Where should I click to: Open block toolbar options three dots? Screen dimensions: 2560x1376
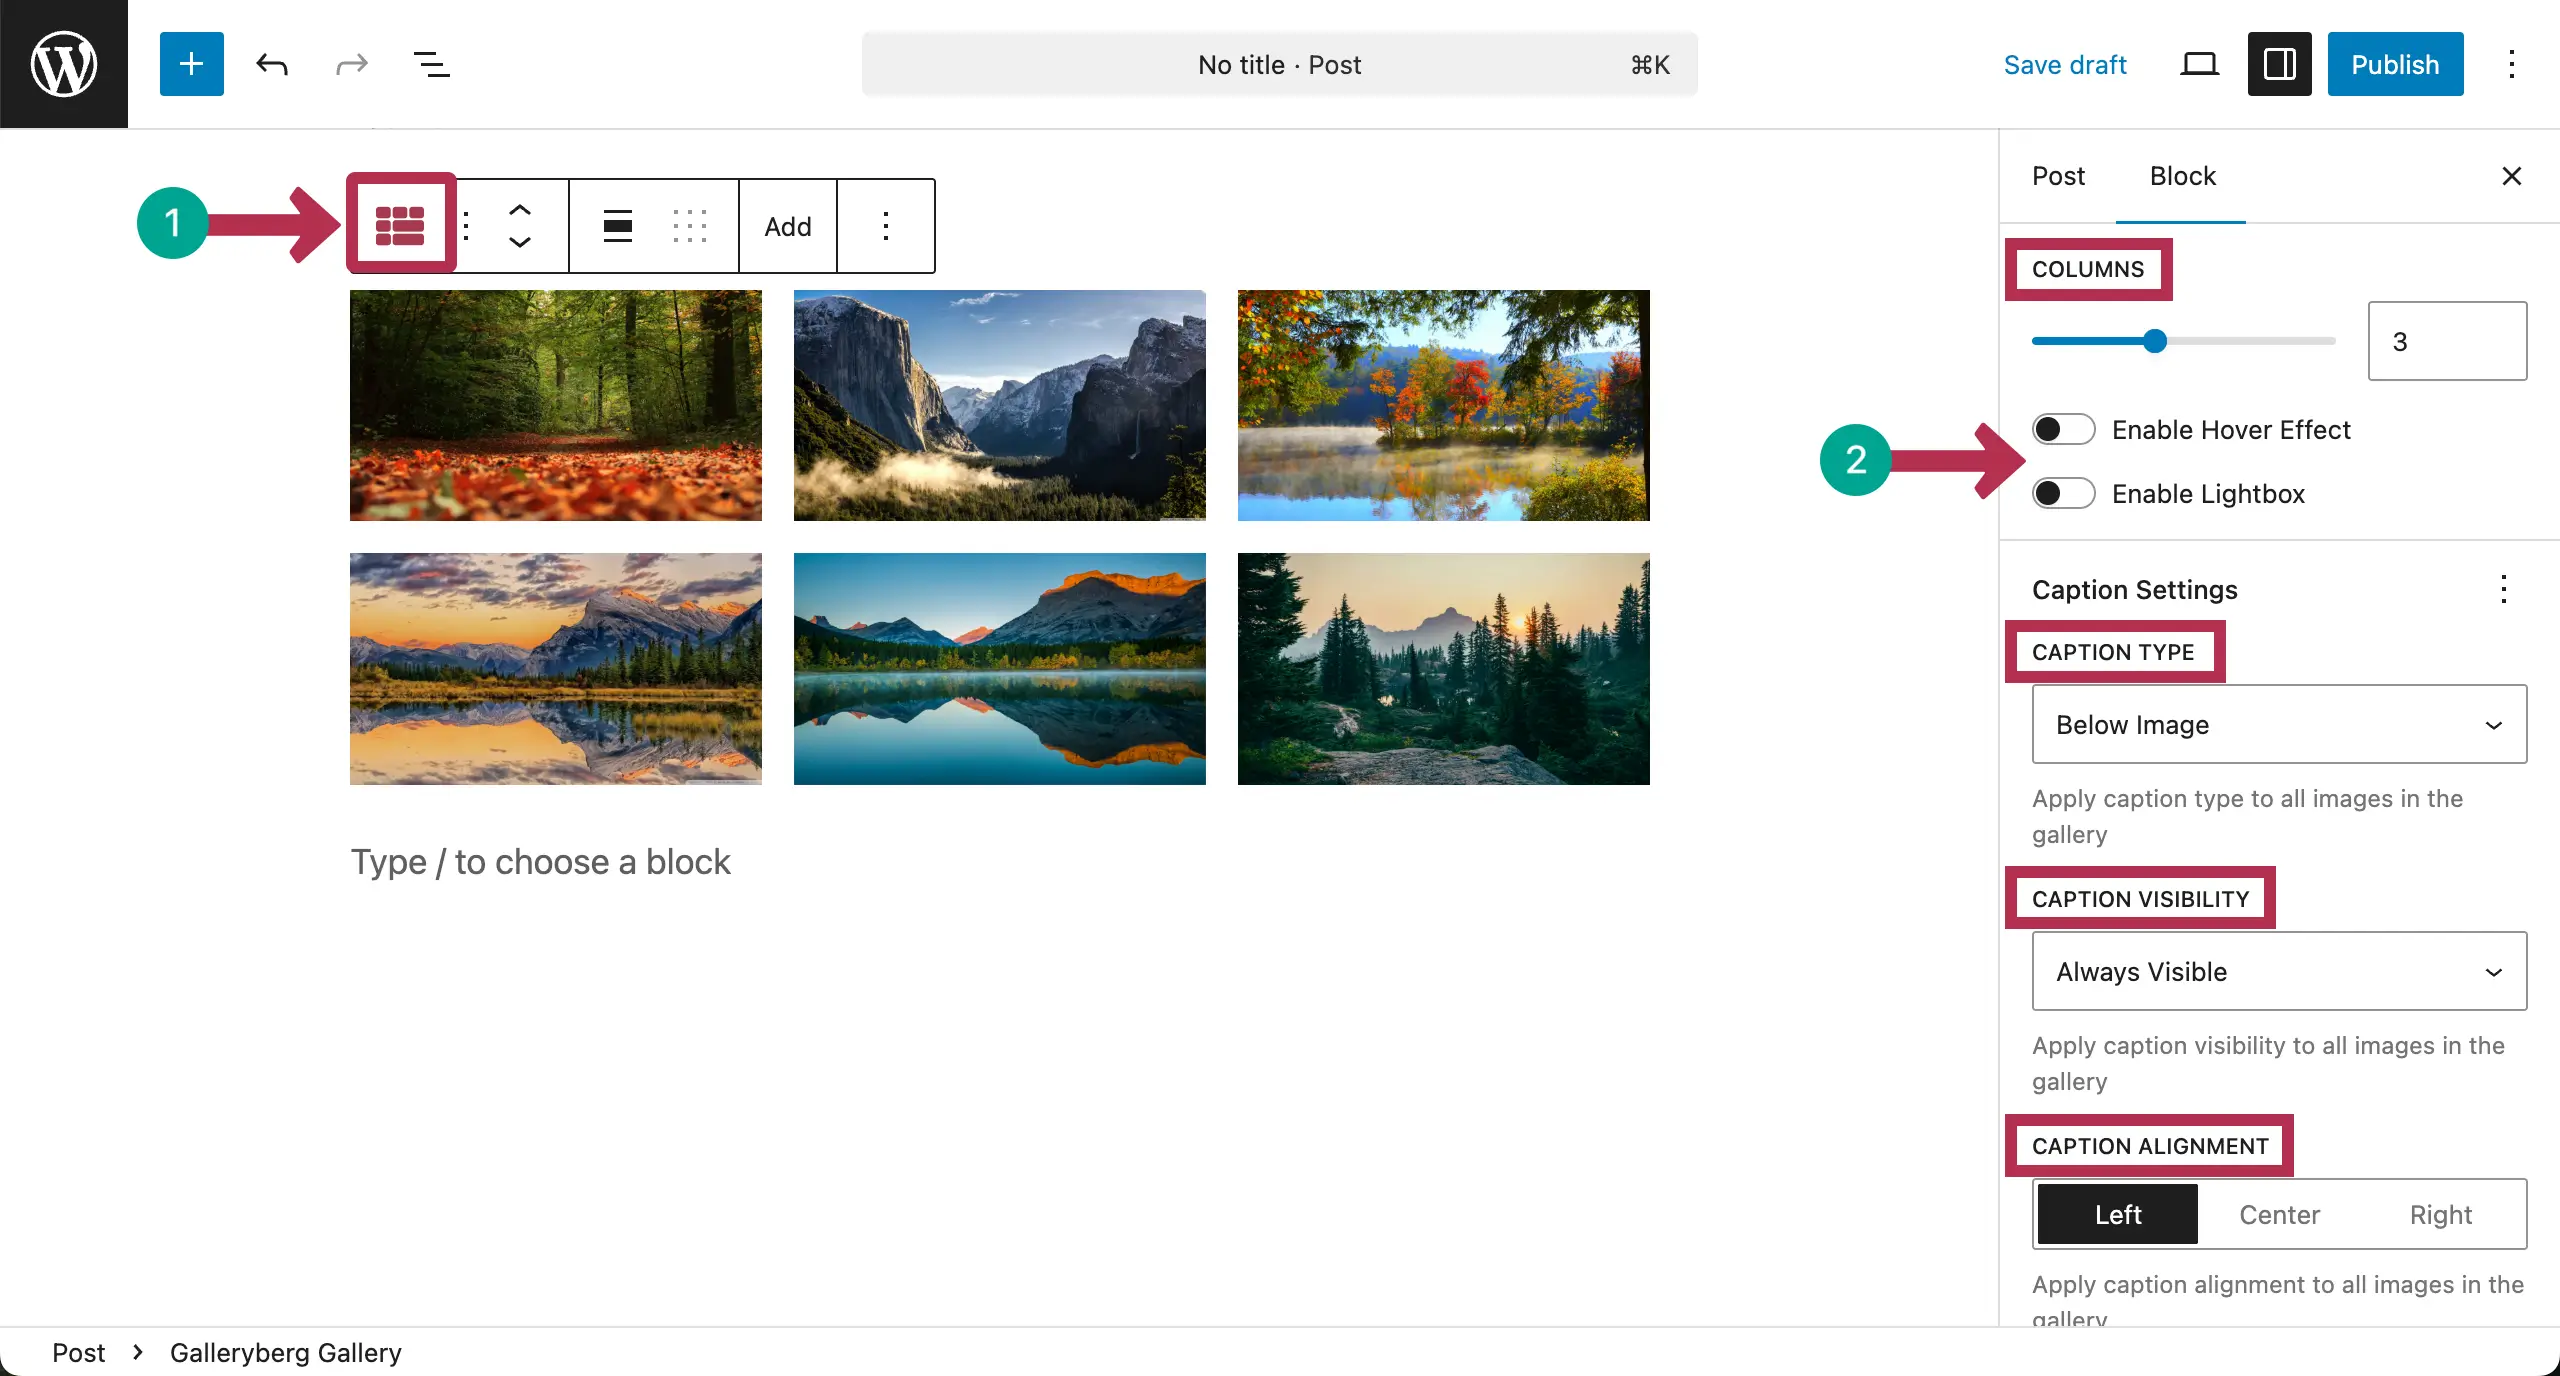click(886, 226)
